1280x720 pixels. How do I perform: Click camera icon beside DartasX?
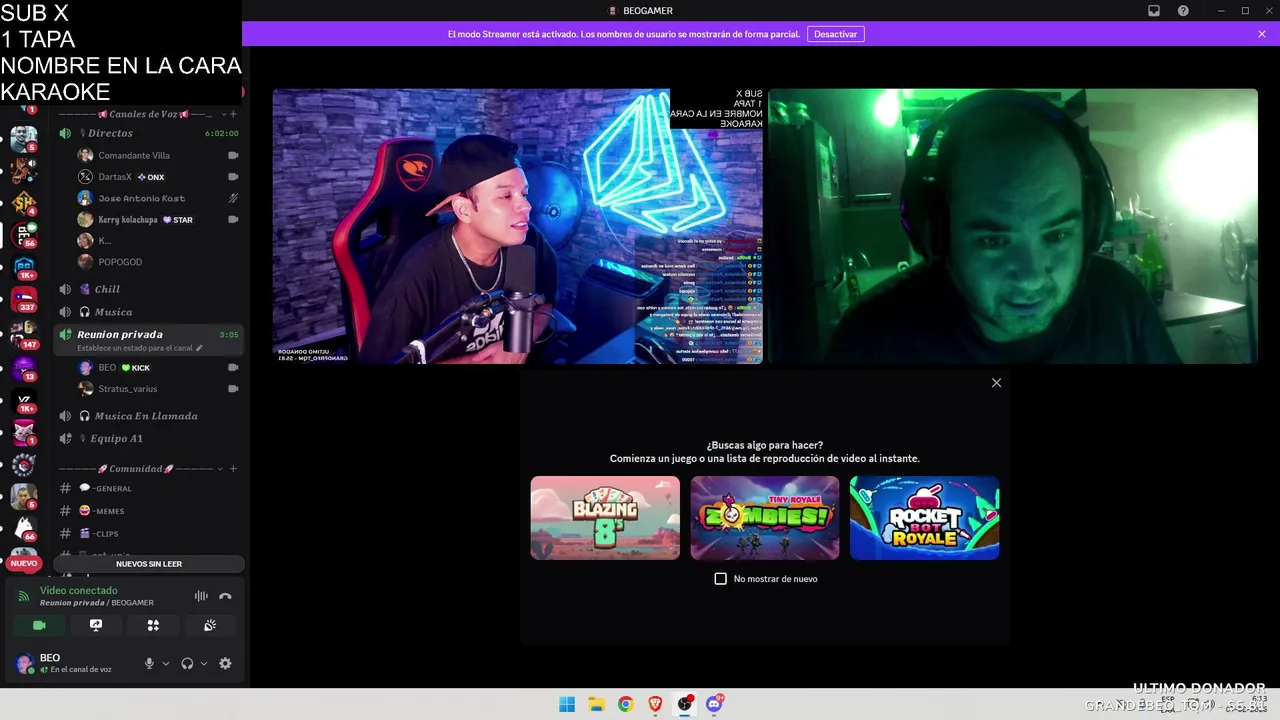click(233, 177)
